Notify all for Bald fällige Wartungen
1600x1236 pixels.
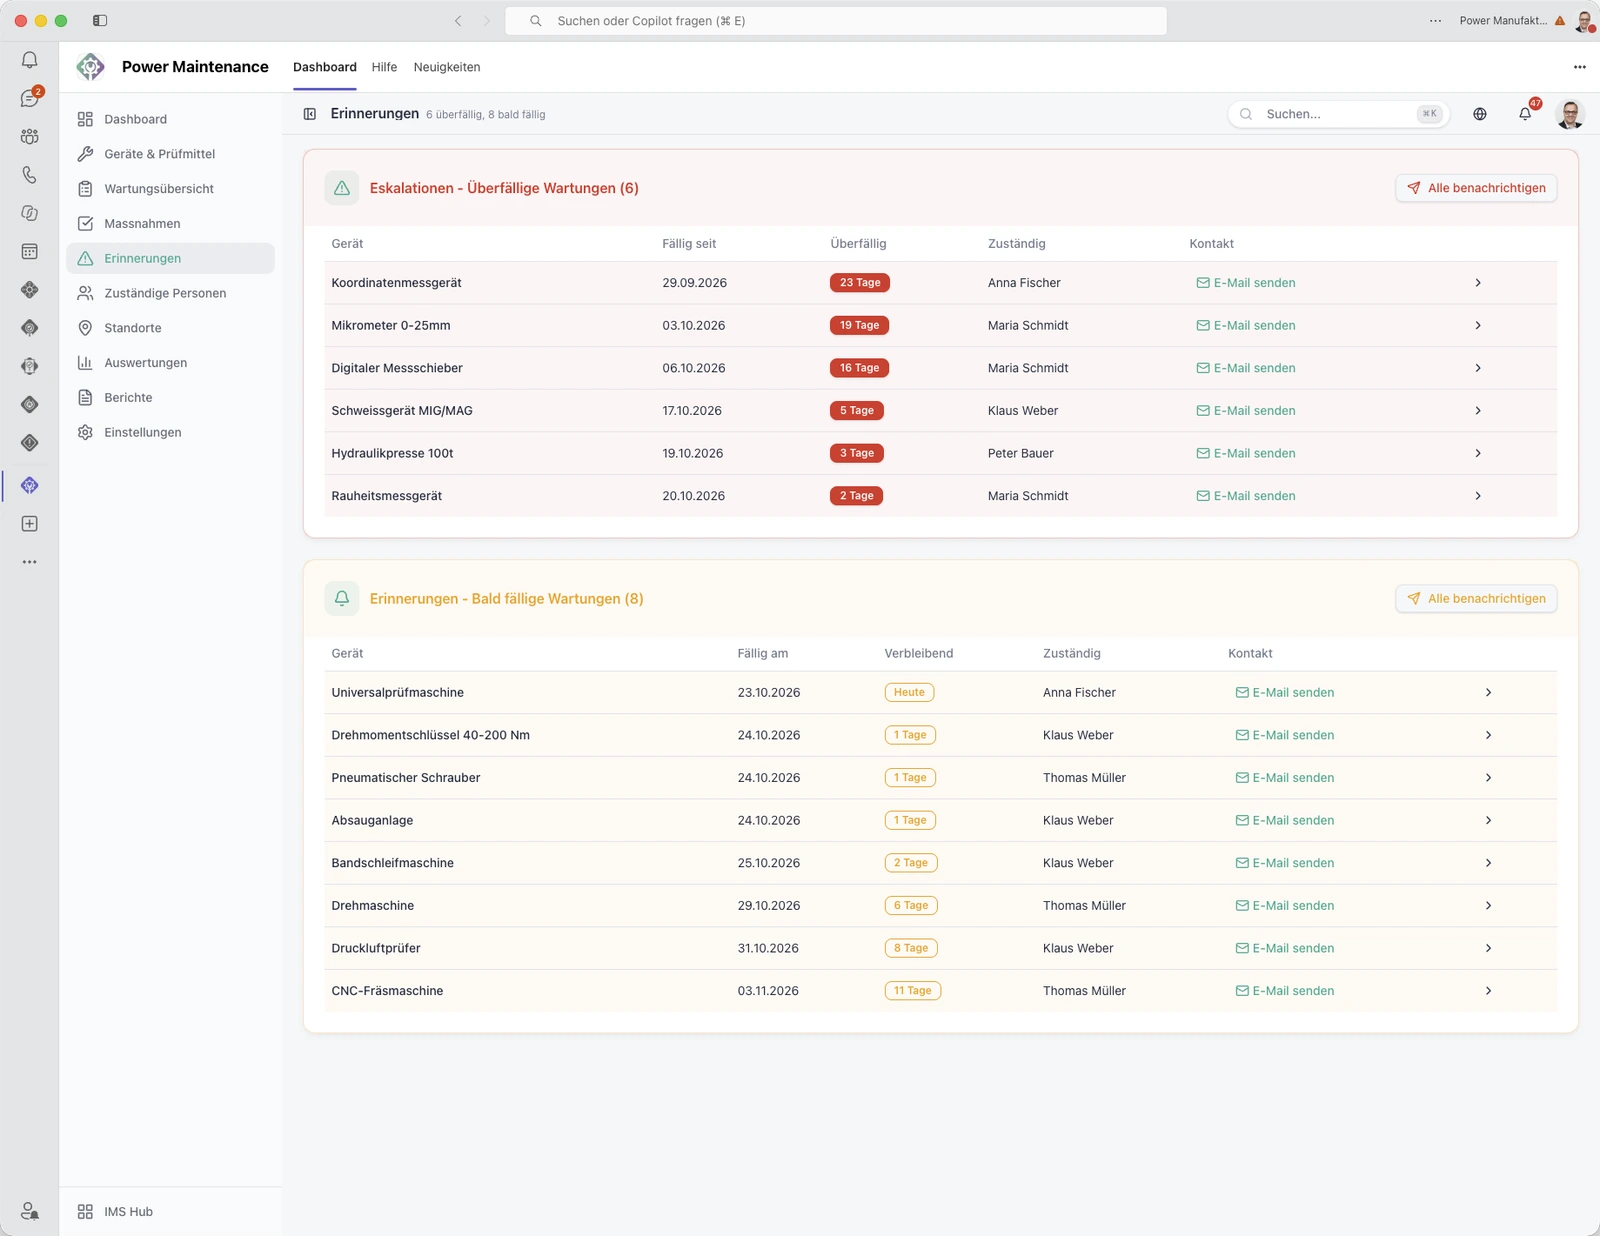[1476, 598]
